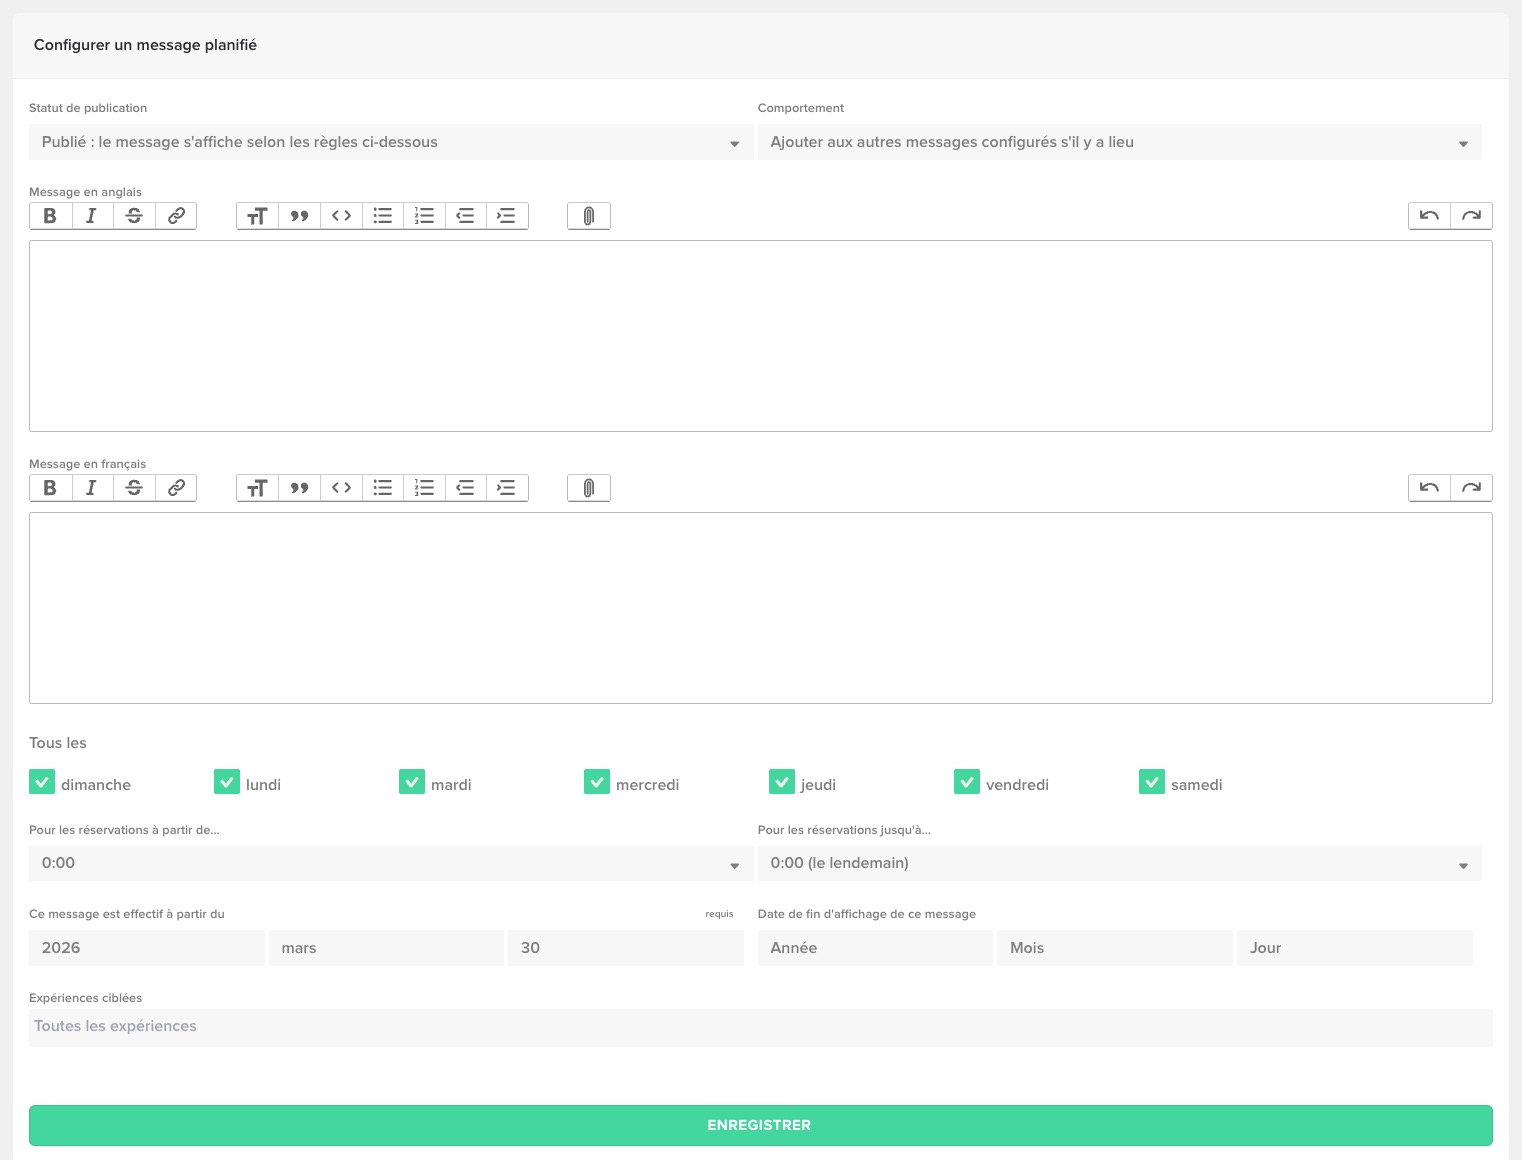
Task: Uncheck the dimanche checkbox
Action: 42,782
